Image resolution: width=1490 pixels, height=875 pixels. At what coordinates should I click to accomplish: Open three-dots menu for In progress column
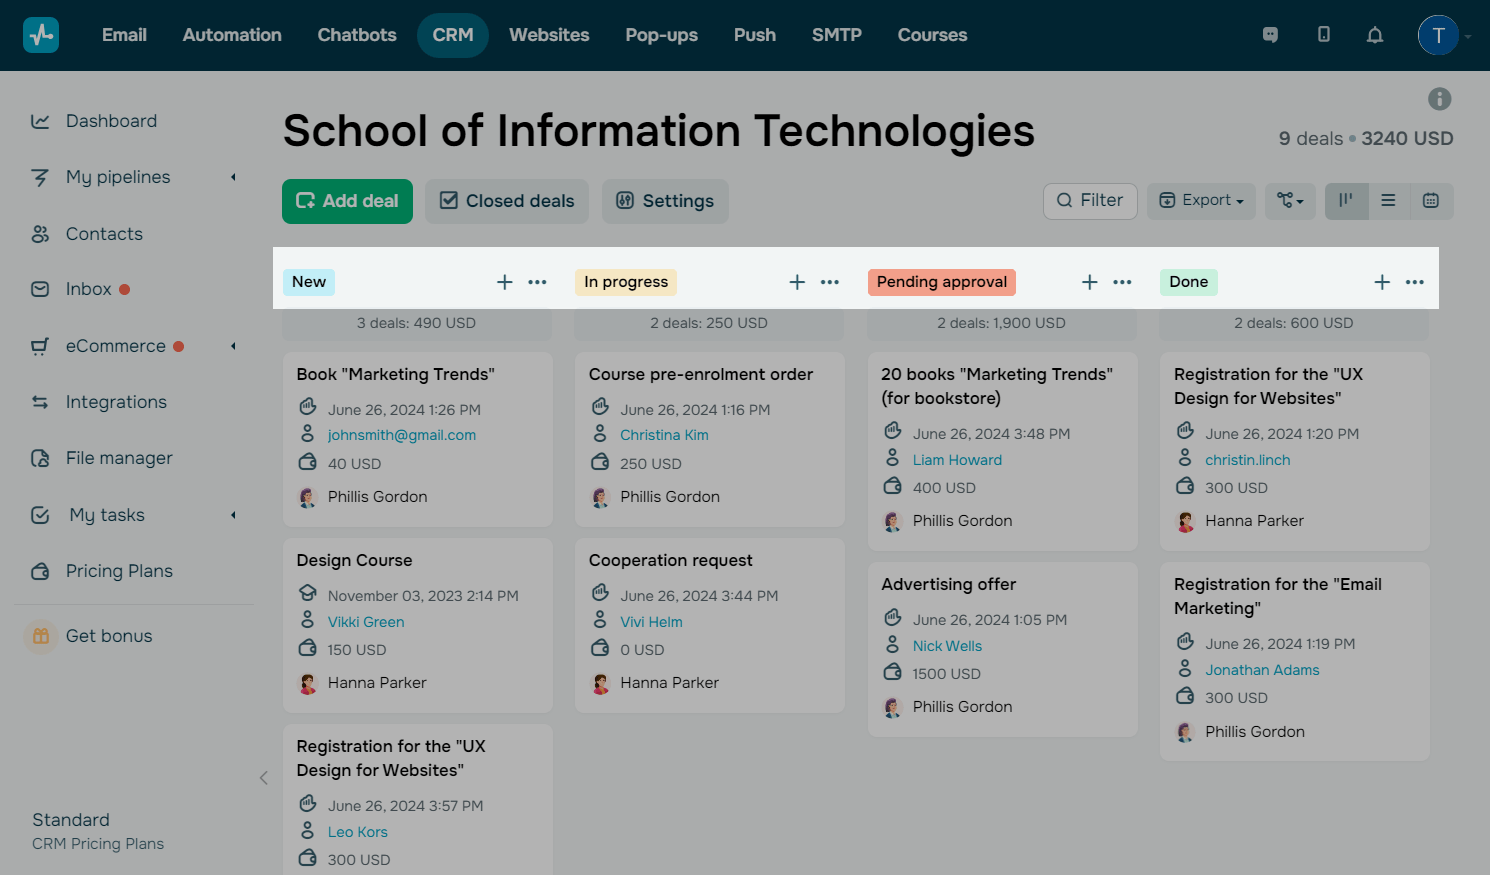pos(830,282)
